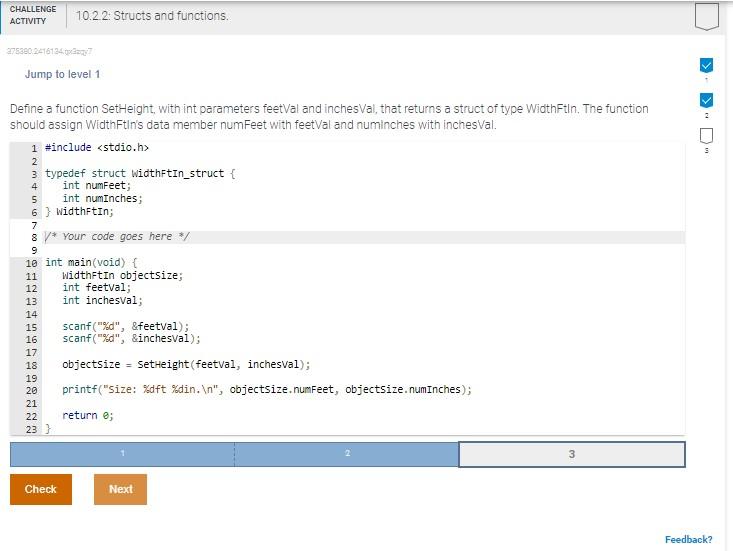
Task: Click the 'int feetVal;' declaration line
Action: point(97,287)
